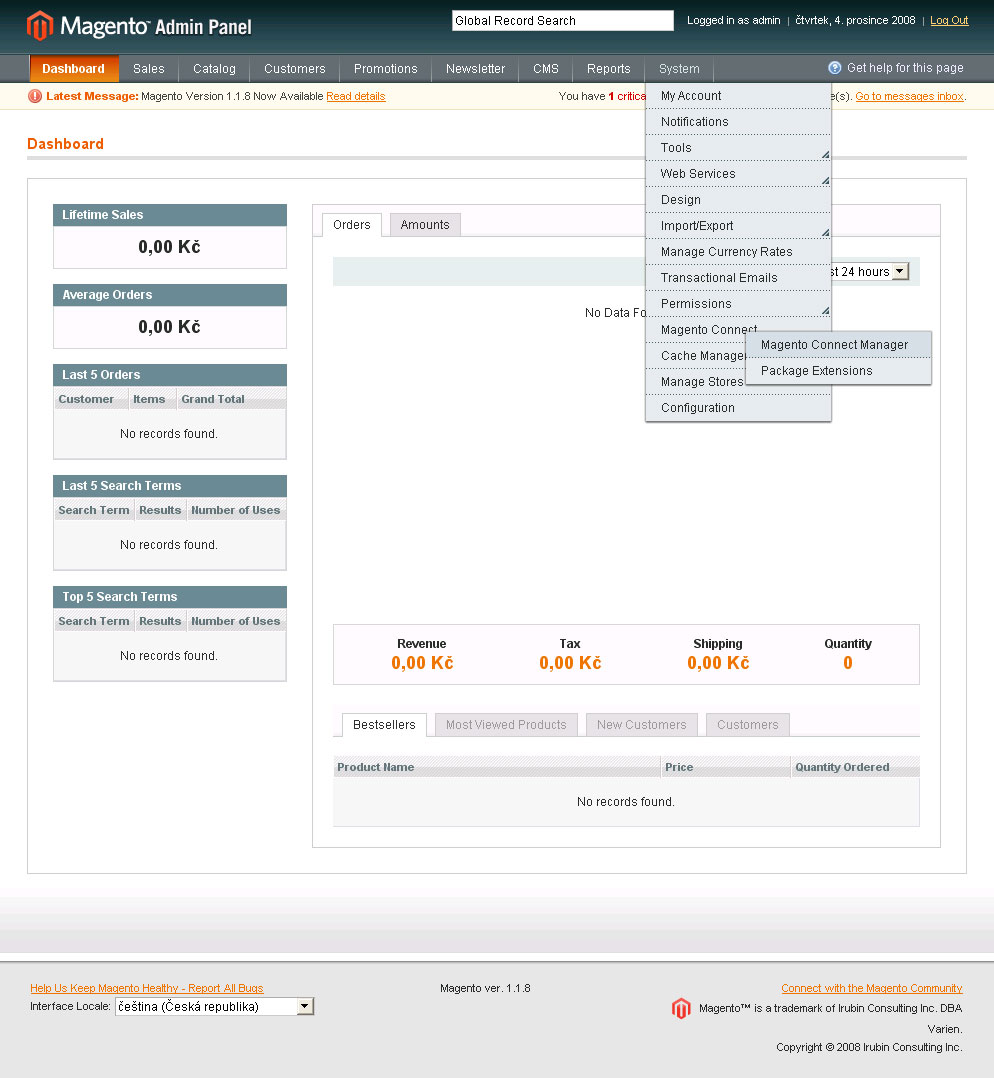
Task: Open the Catalog menu
Action: click(214, 69)
